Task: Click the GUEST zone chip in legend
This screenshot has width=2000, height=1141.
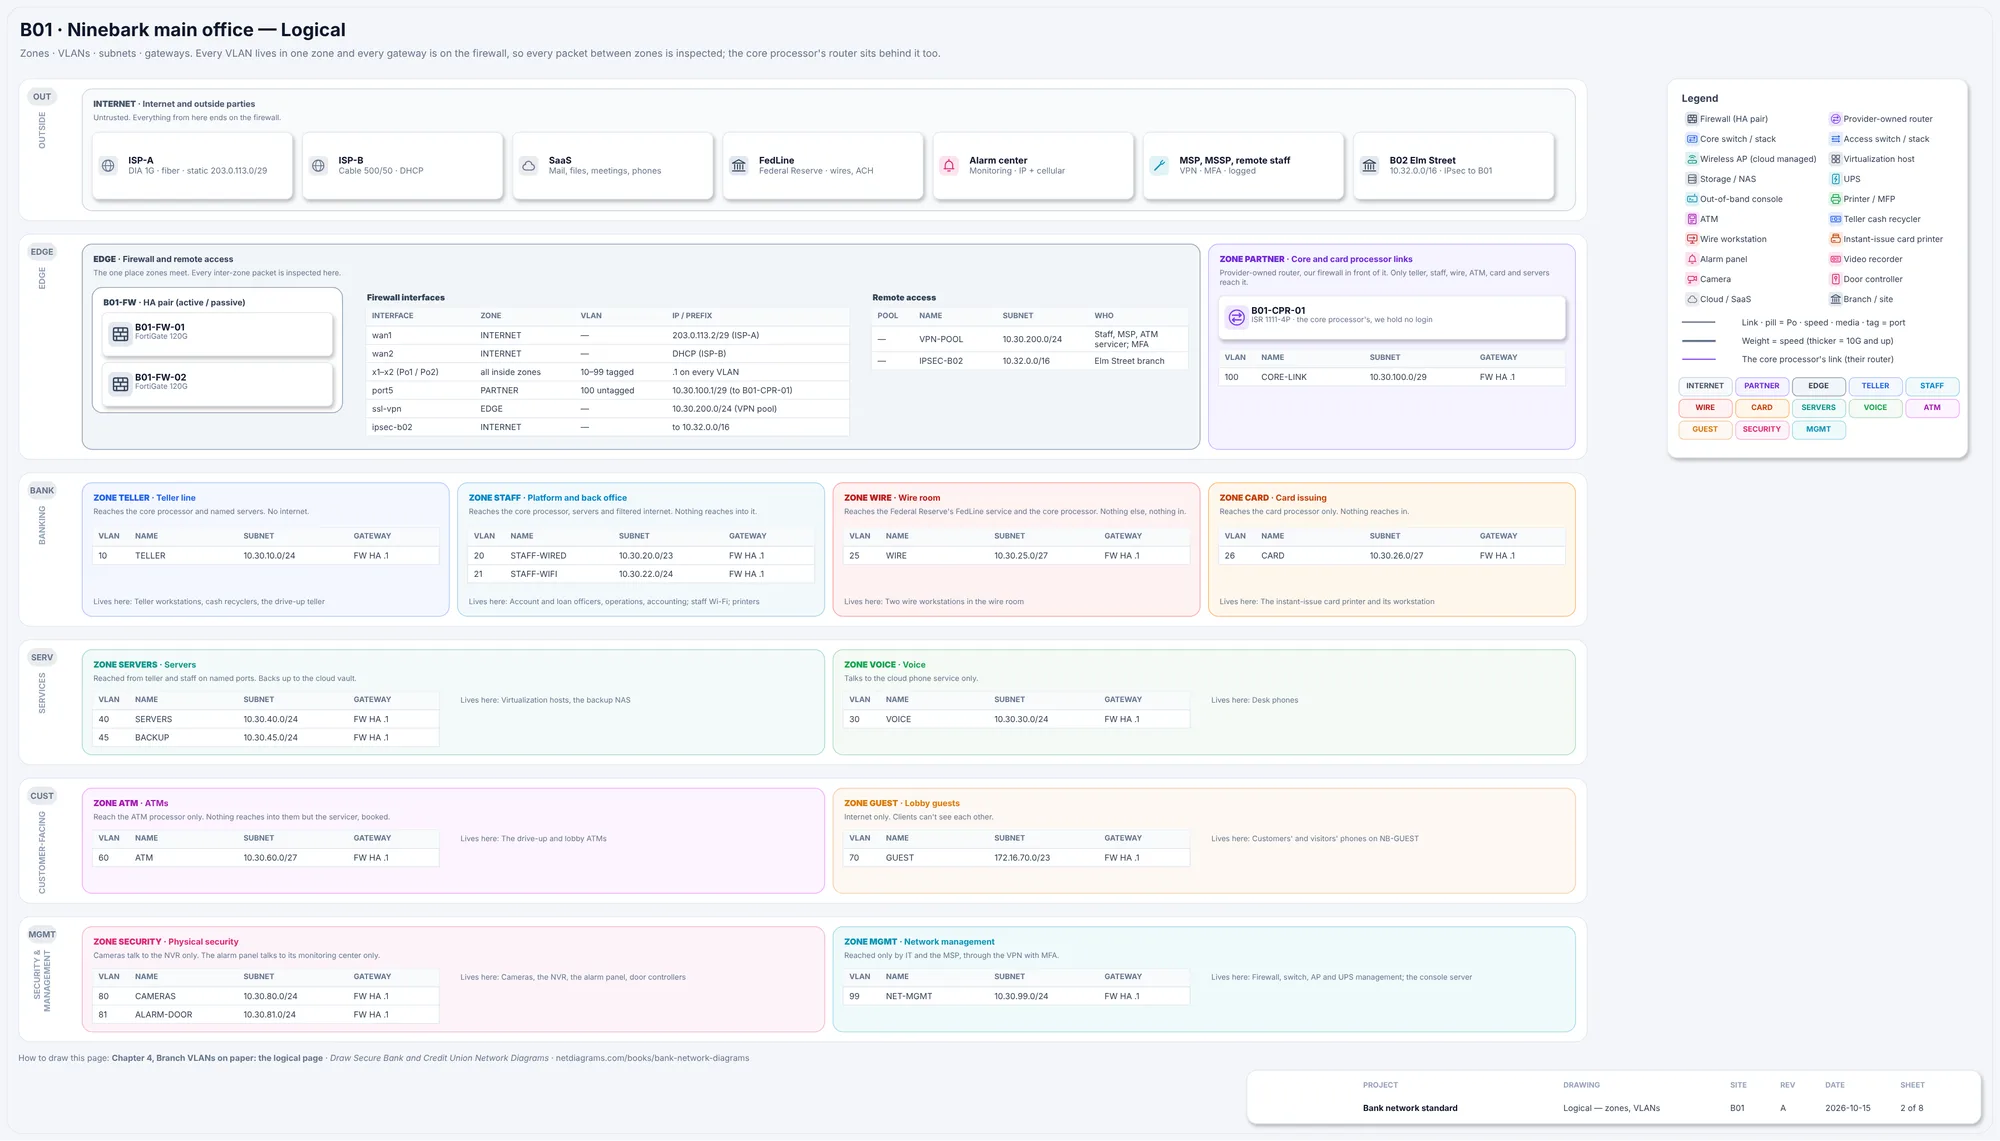Action: click(1705, 430)
